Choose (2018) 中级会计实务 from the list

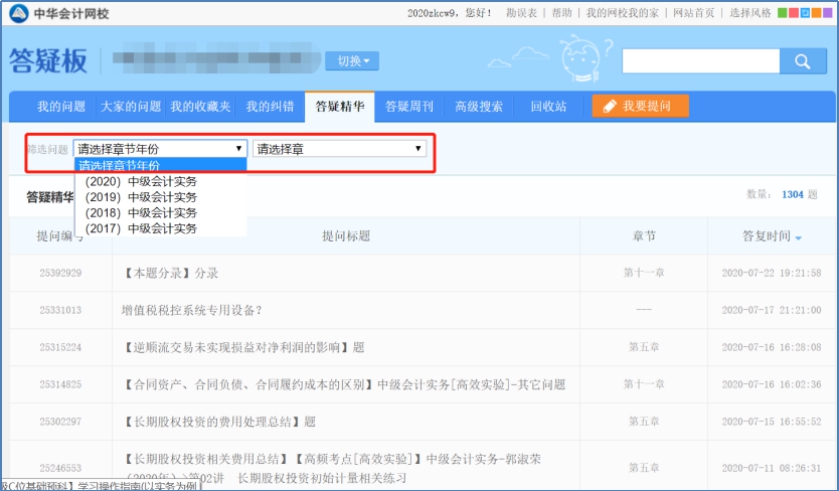coord(141,213)
